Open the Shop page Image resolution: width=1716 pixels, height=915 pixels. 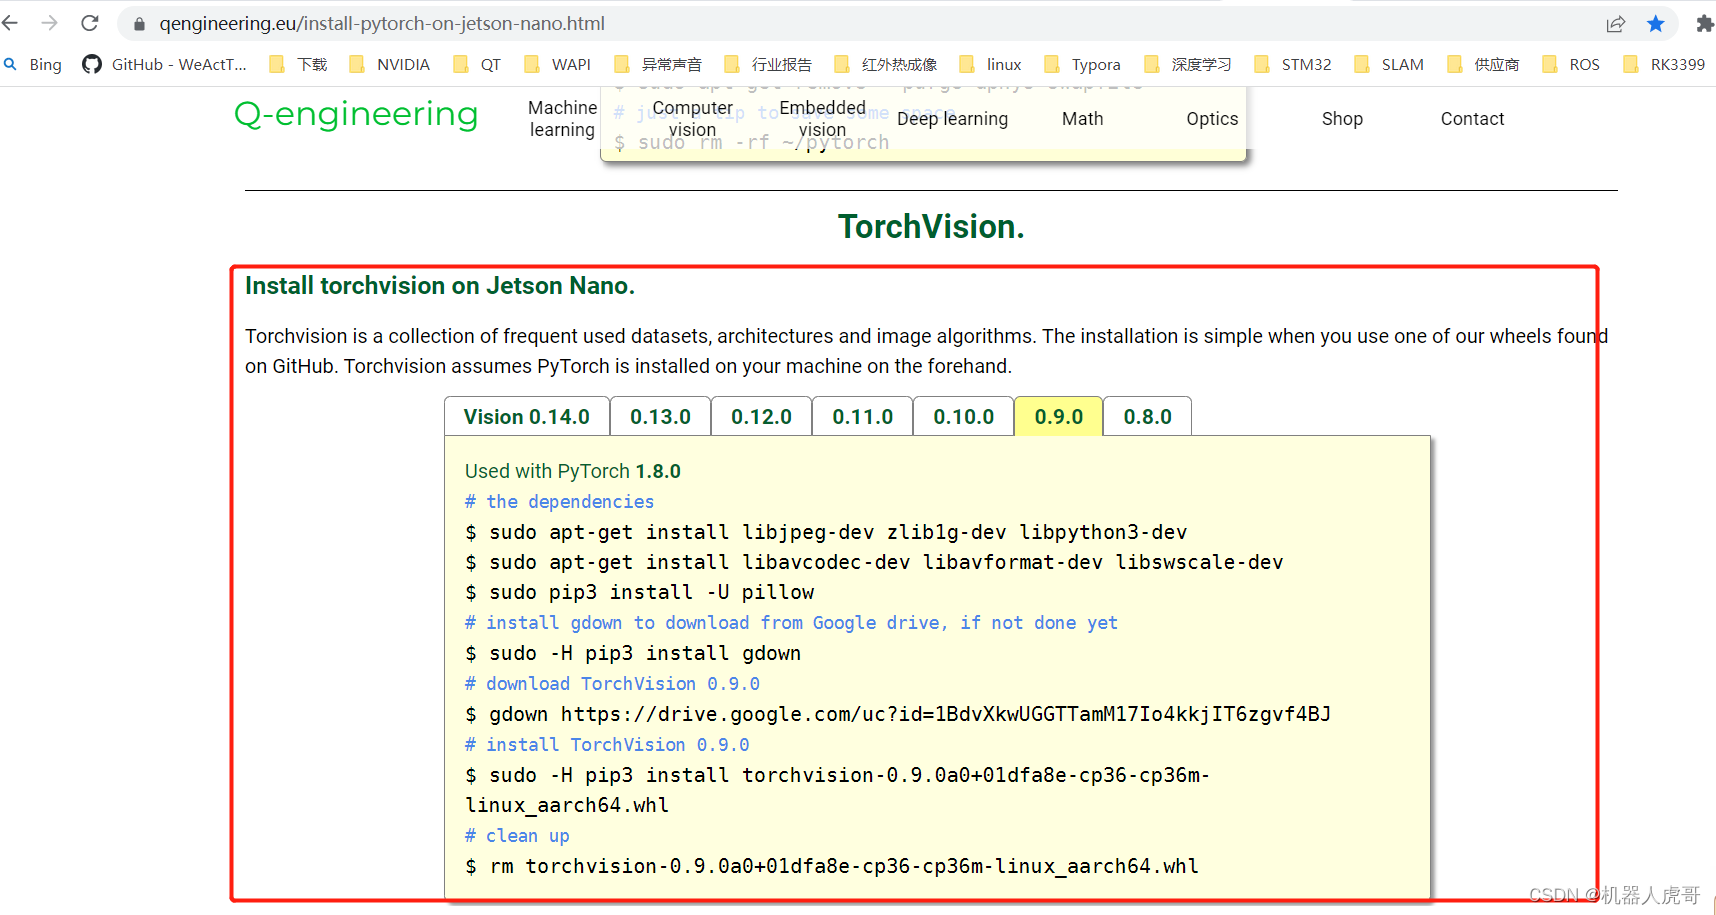tap(1342, 118)
